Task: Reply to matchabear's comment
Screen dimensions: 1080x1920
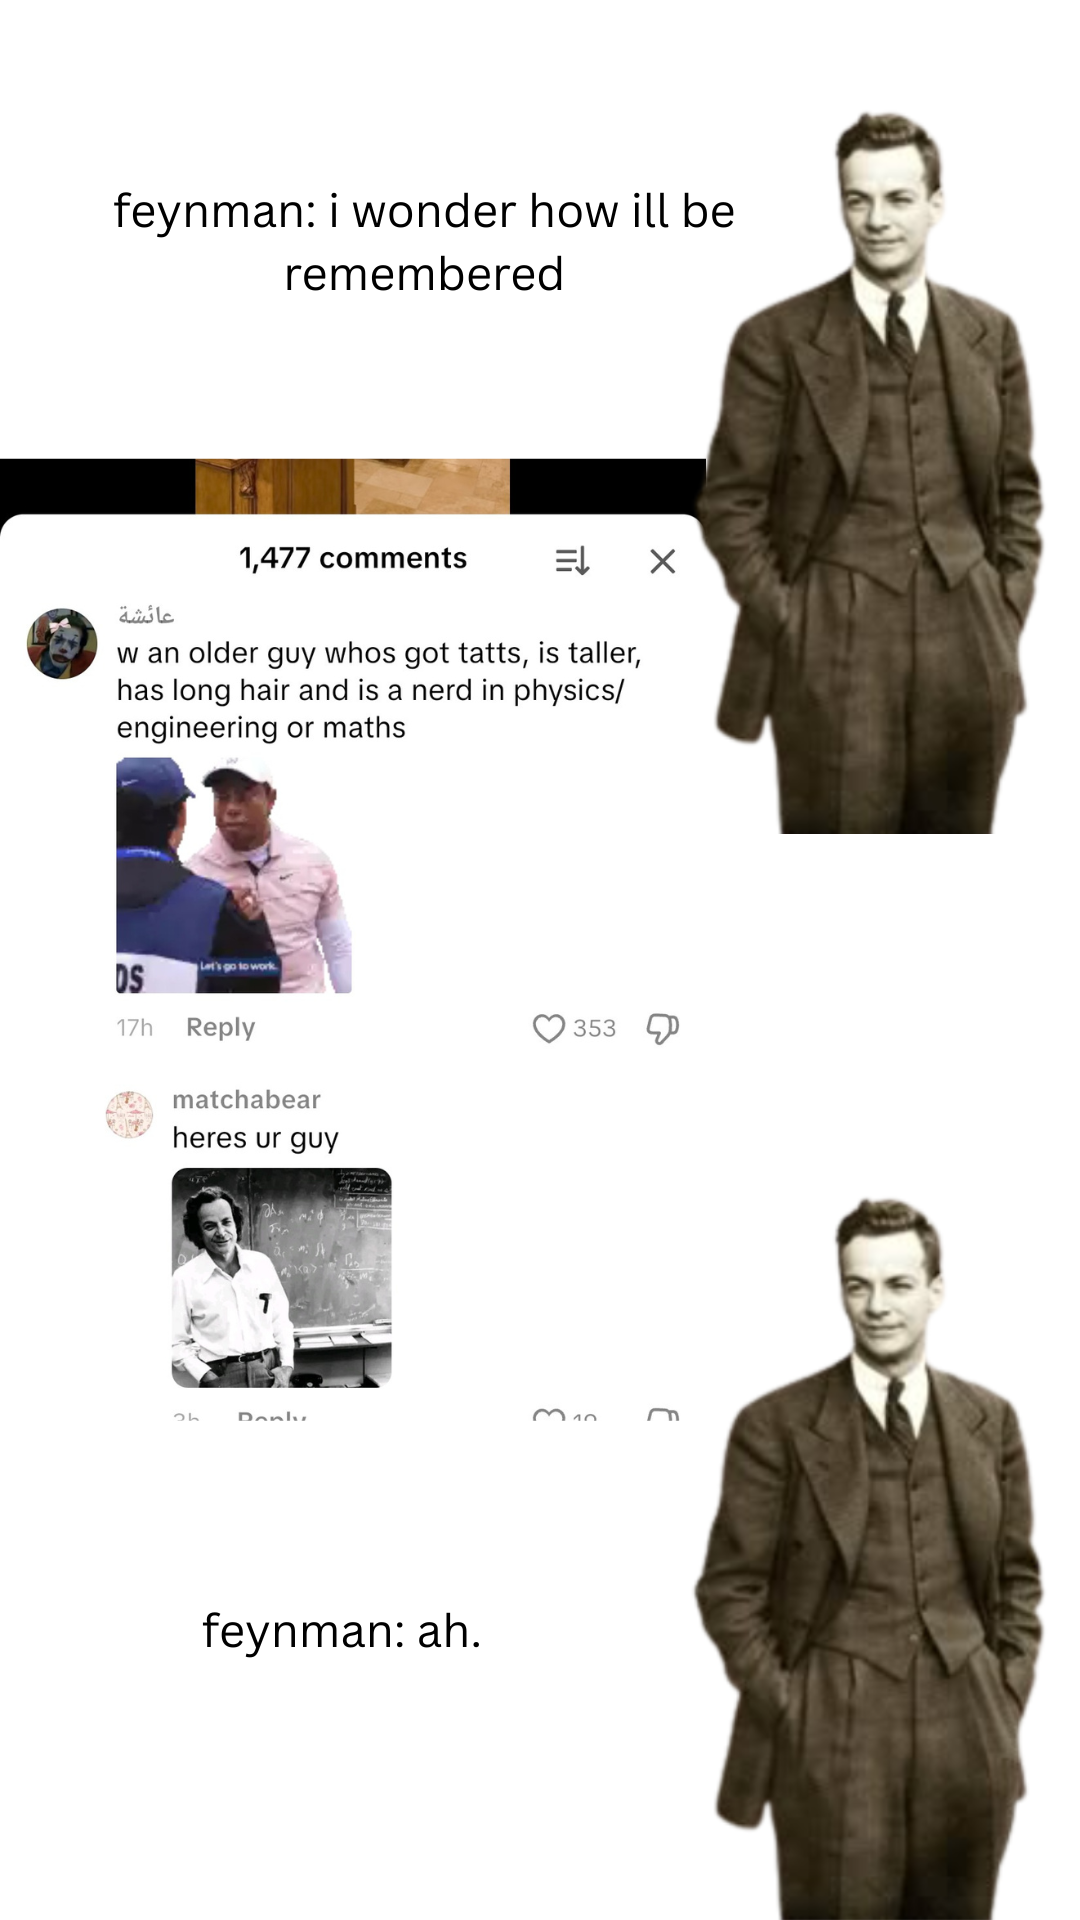Action: [272, 1416]
